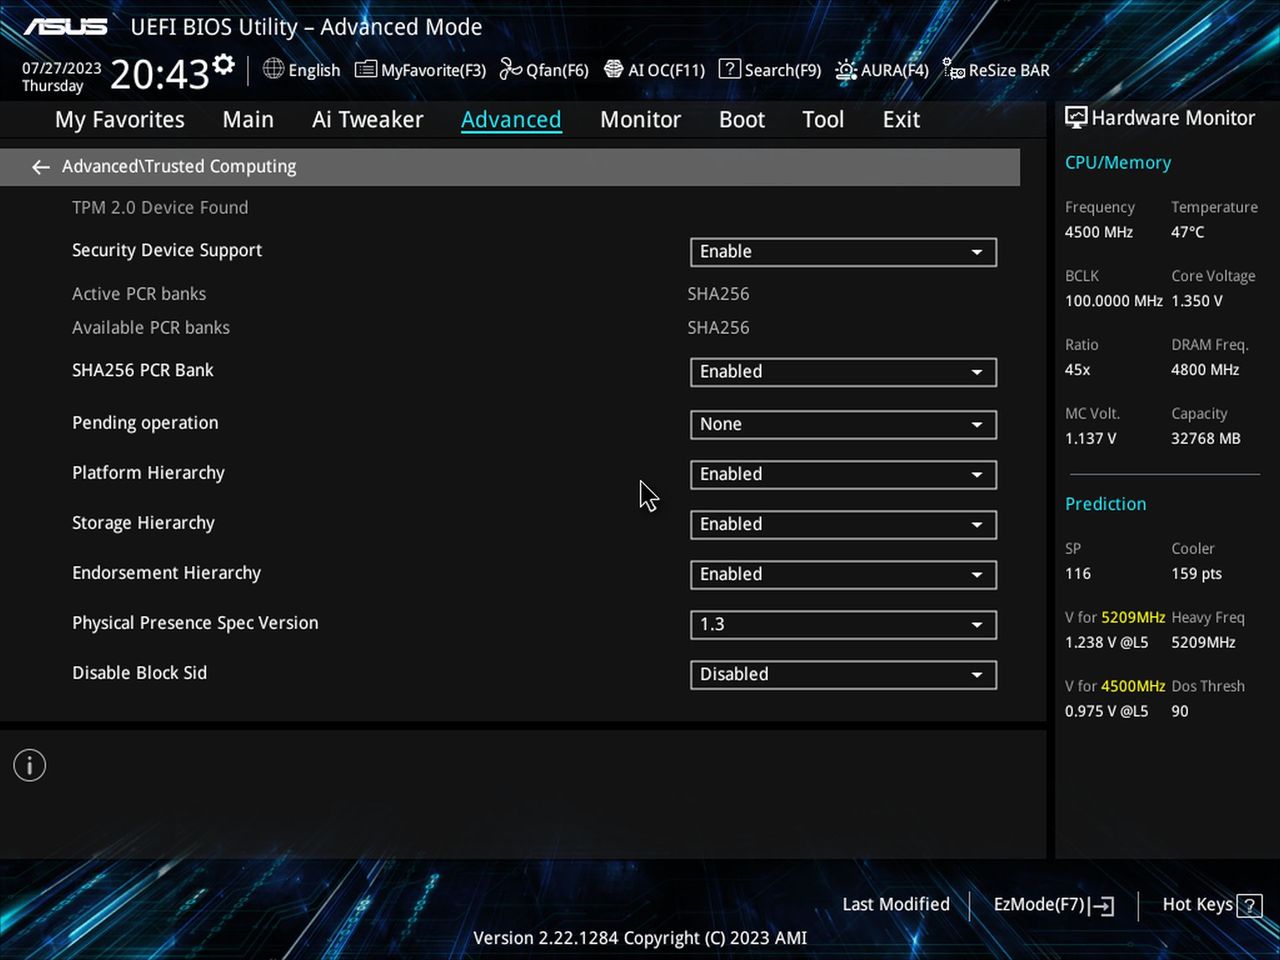Click the globe language icon

273,68
